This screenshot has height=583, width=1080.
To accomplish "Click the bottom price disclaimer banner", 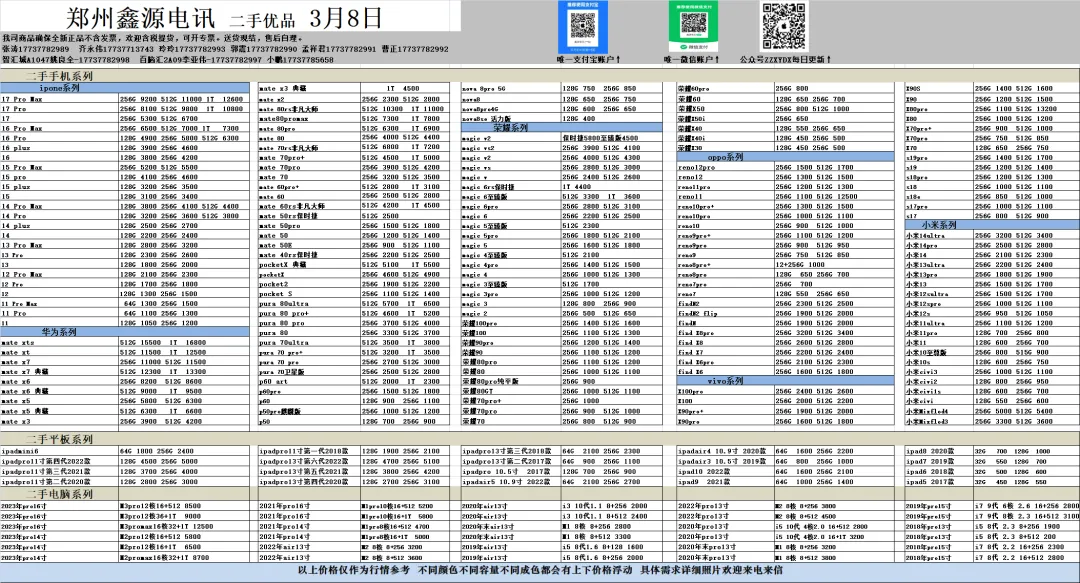I will [540, 571].
